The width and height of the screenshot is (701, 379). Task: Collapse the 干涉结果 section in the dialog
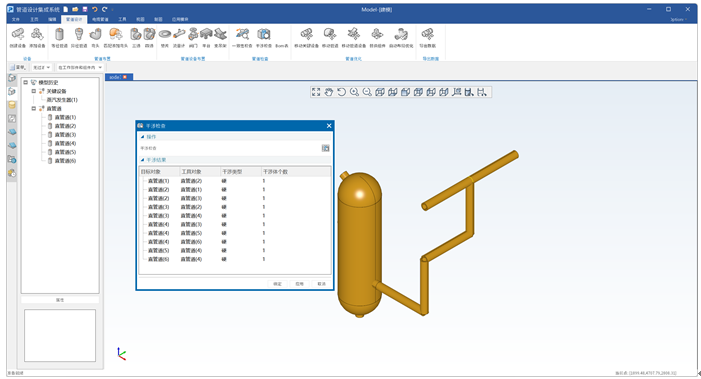point(142,160)
